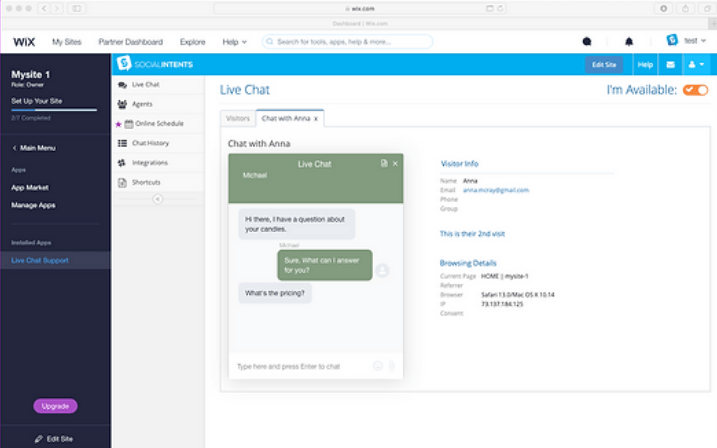Click the 'What's the pricing?' message
717x448 pixels.
pyautogui.click(x=275, y=293)
